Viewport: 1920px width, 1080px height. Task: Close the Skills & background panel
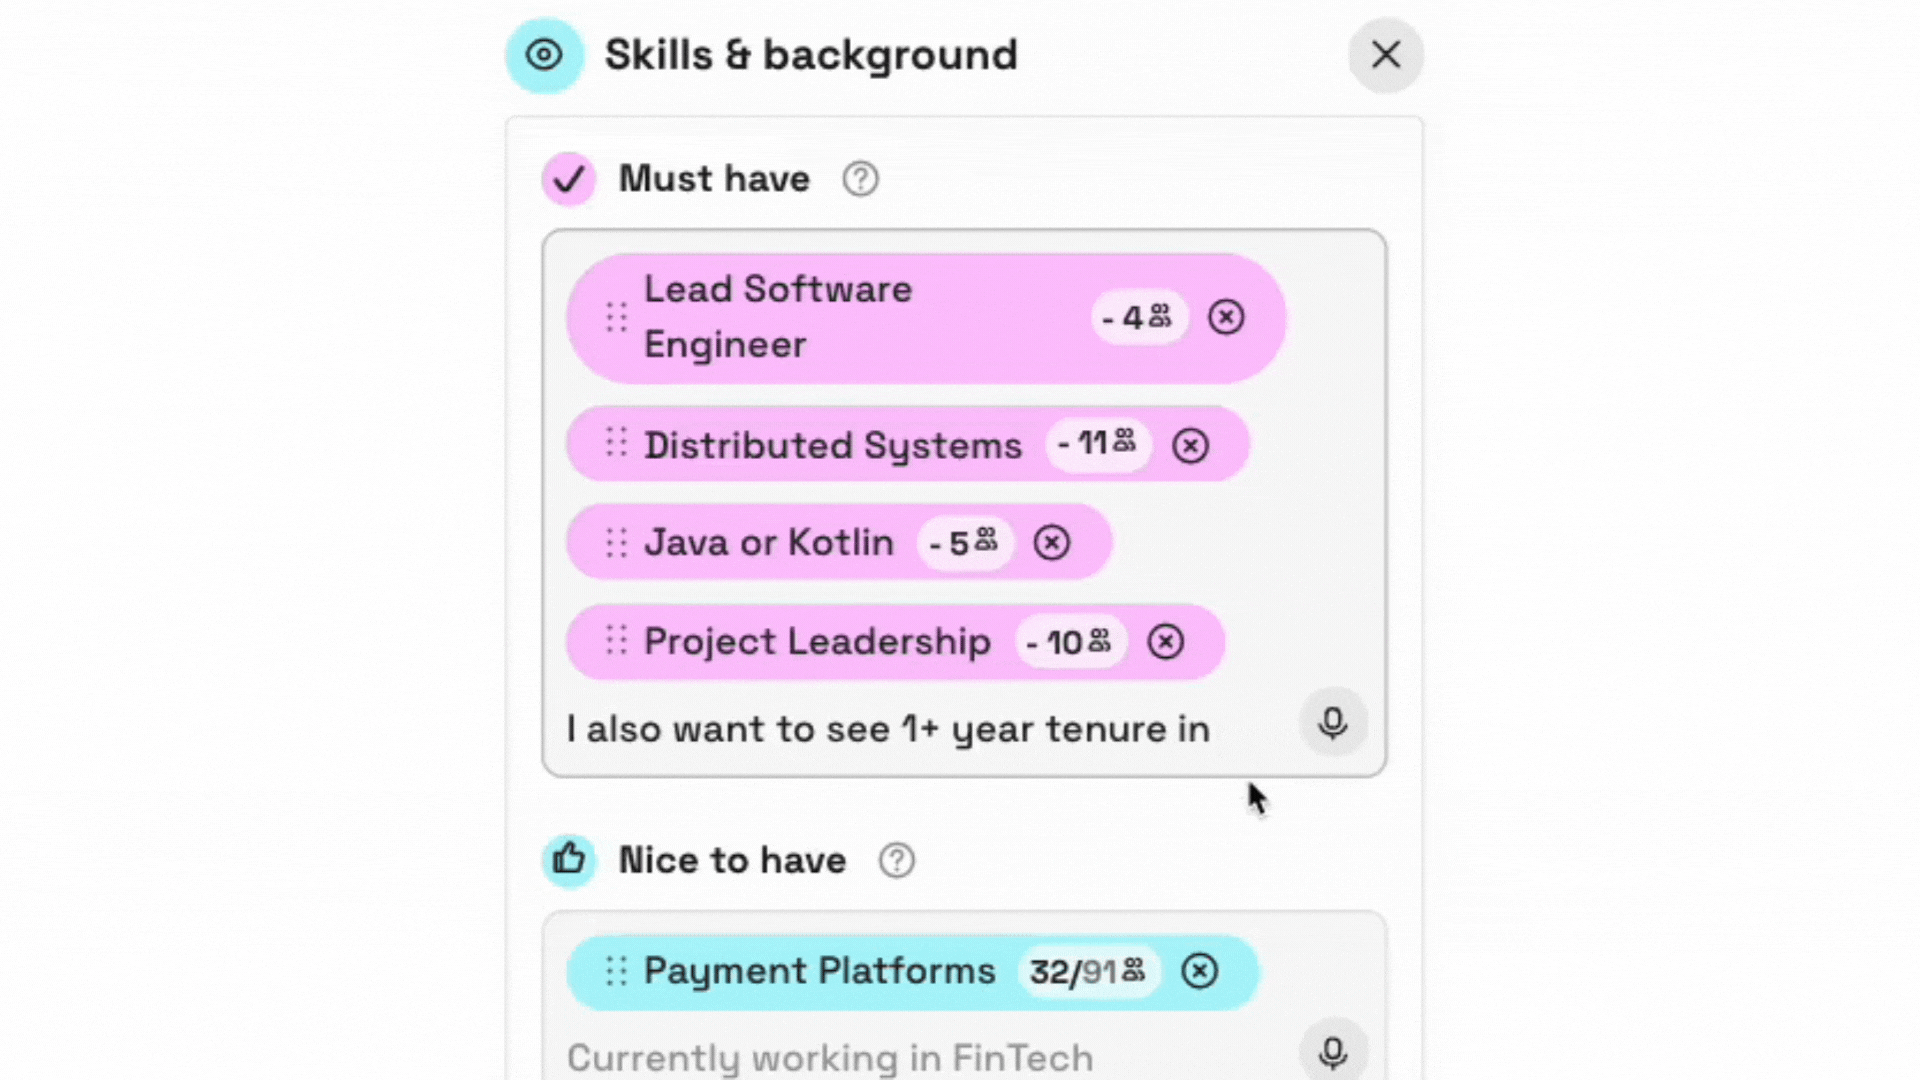1385,55
